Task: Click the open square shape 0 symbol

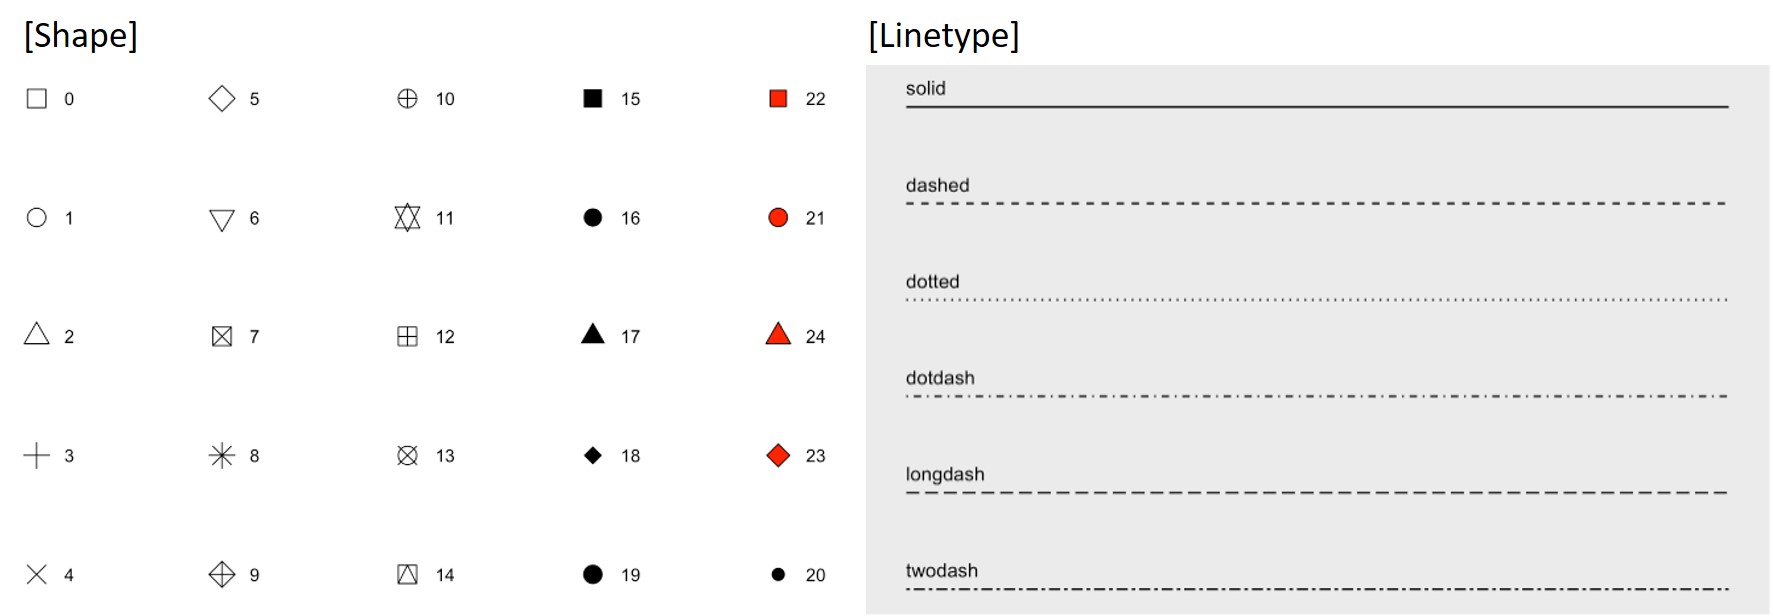Action: [37, 99]
